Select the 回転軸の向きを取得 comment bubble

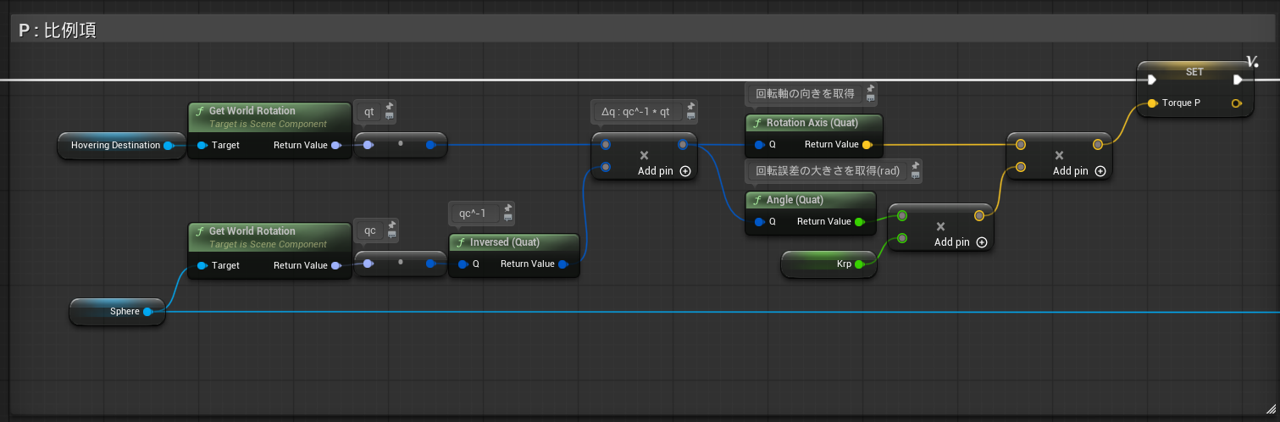click(x=805, y=94)
